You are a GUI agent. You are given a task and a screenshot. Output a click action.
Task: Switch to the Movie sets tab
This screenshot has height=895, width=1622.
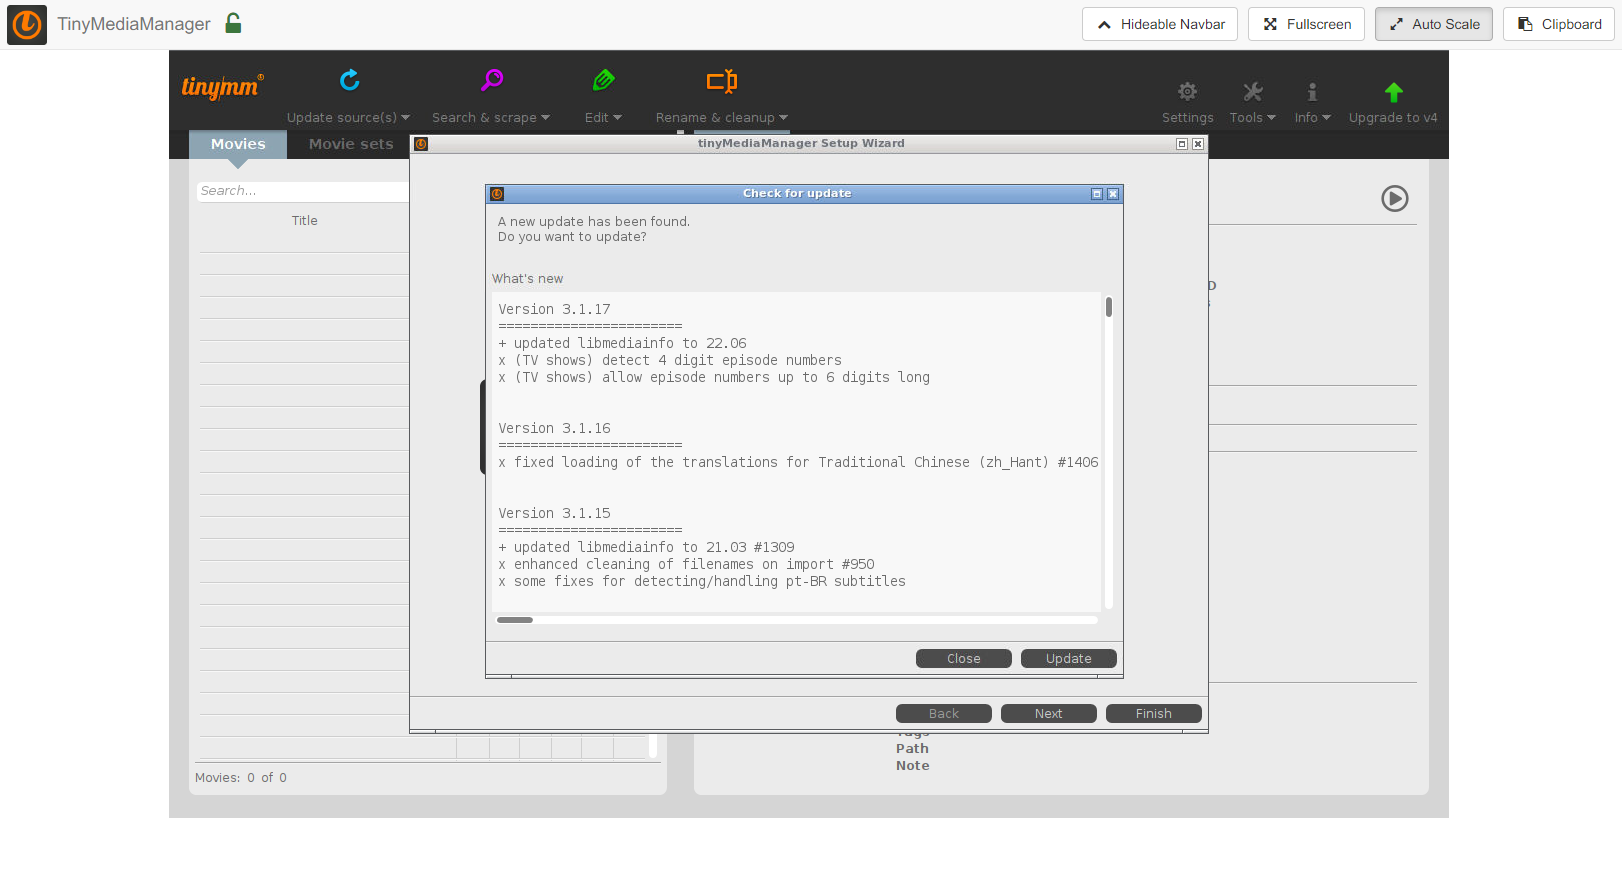click(x=351, y=144)
